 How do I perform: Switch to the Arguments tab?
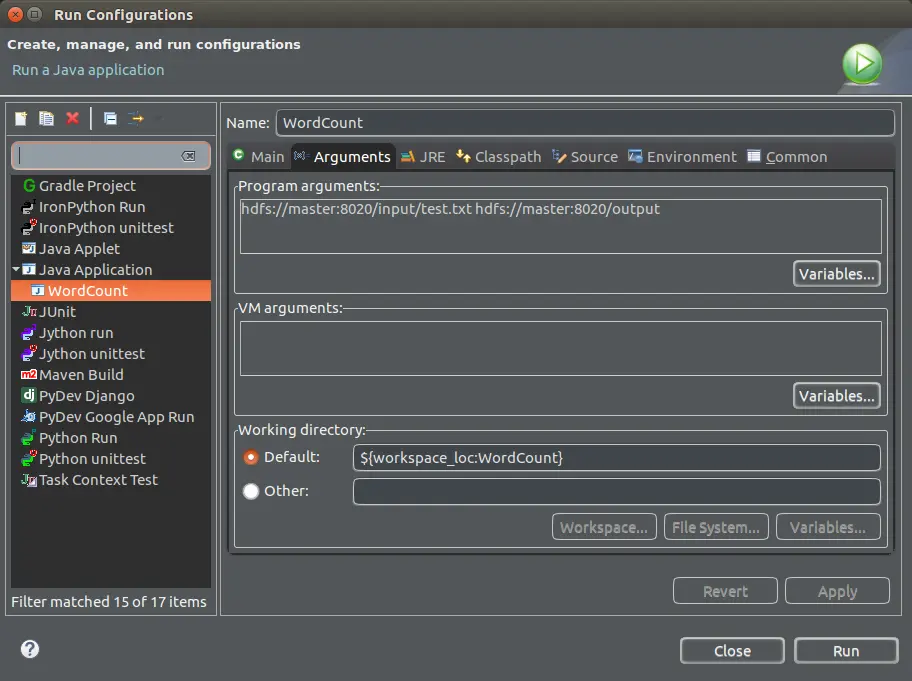(343, 156)
